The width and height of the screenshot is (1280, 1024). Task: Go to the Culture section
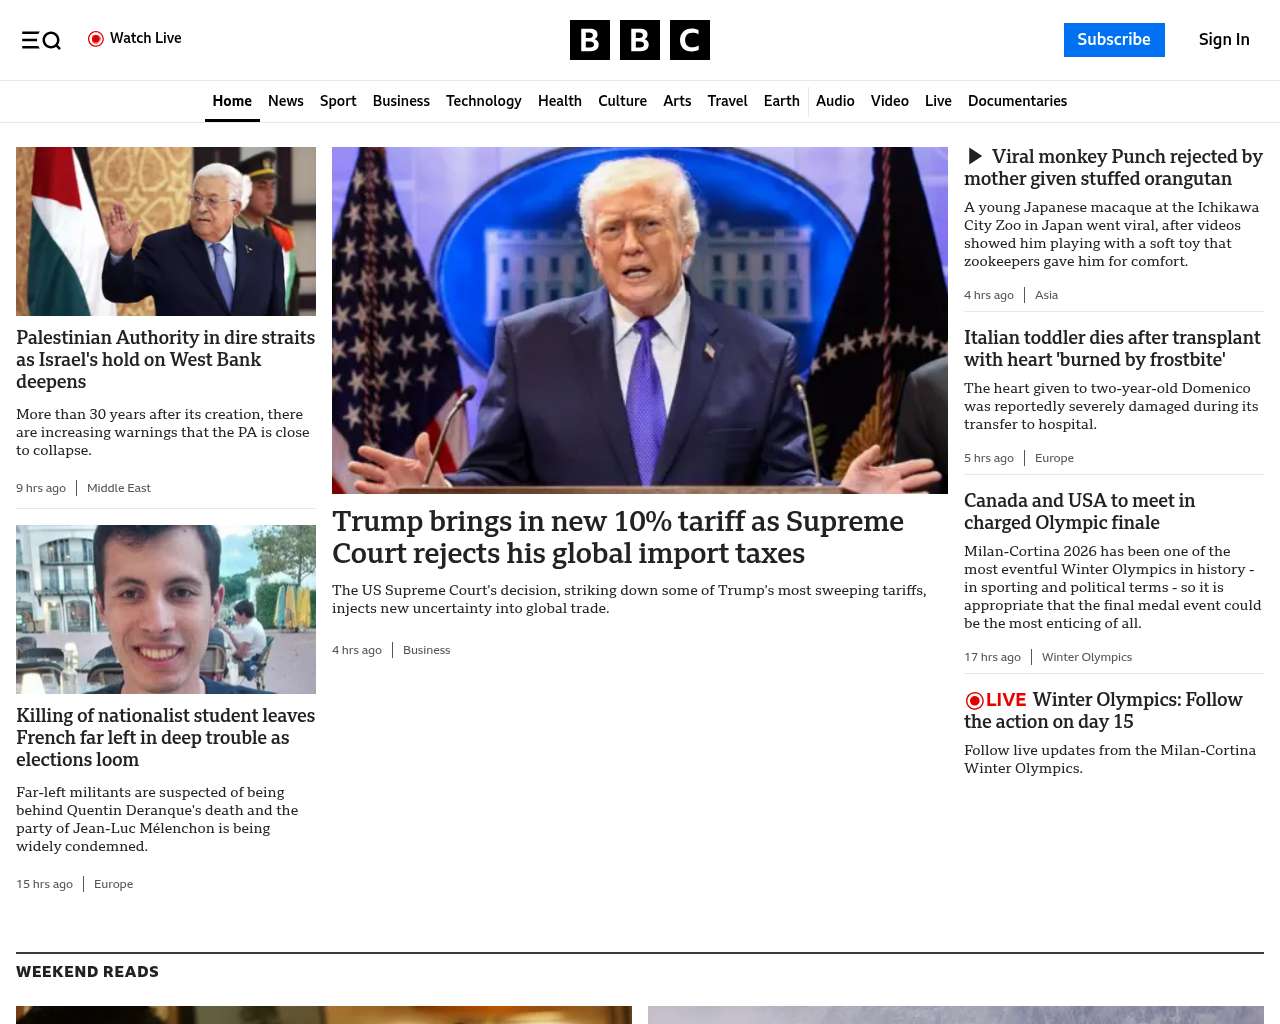(x=622, y=101)
